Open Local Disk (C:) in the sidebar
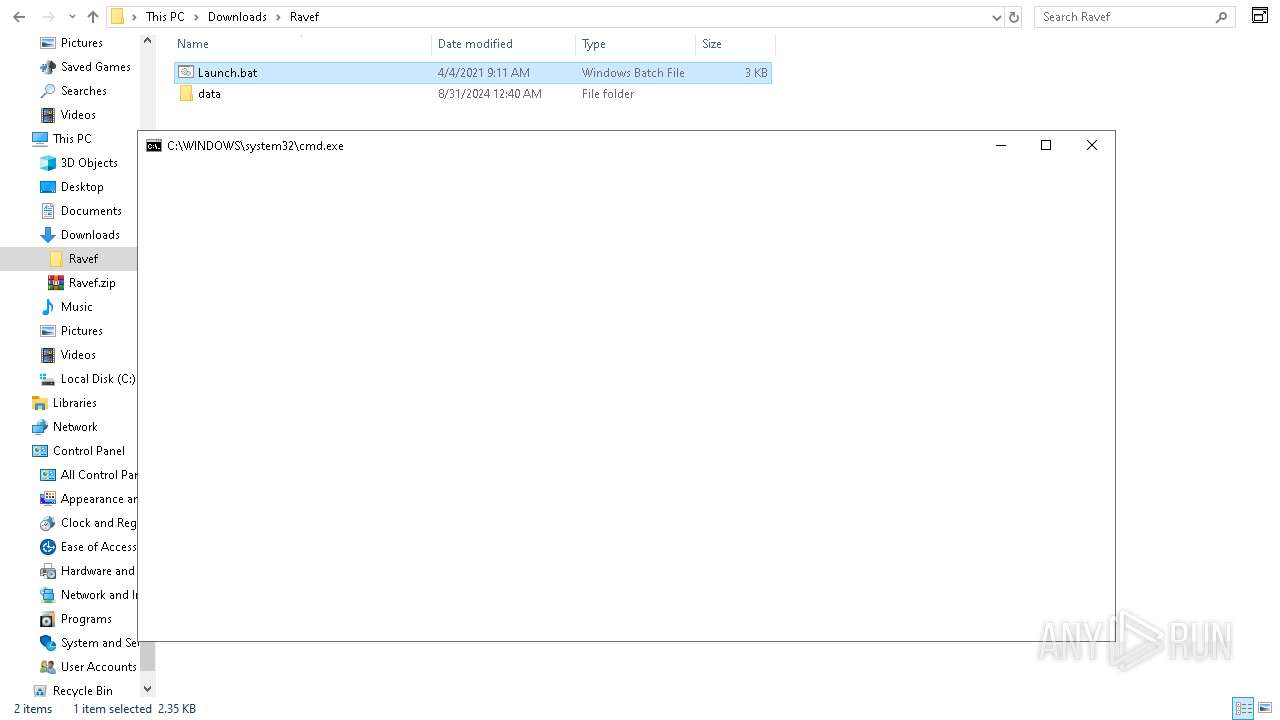The height and width of the screenshot is (720, 1280). point(97,379)
